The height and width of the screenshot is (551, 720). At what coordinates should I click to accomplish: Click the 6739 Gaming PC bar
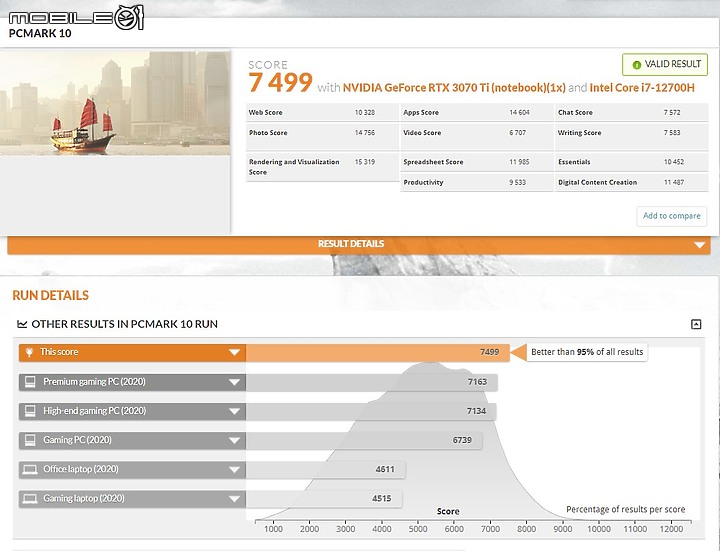pyautogui.click(x=364, y=440)
